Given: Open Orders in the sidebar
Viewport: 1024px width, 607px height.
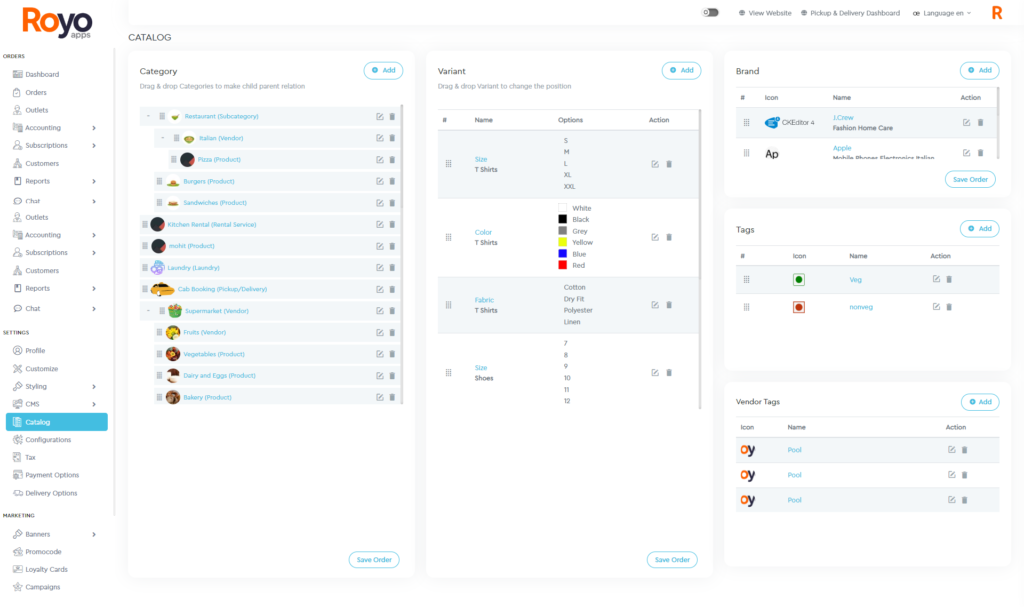Looking at the screenshot, I should 35,92.
